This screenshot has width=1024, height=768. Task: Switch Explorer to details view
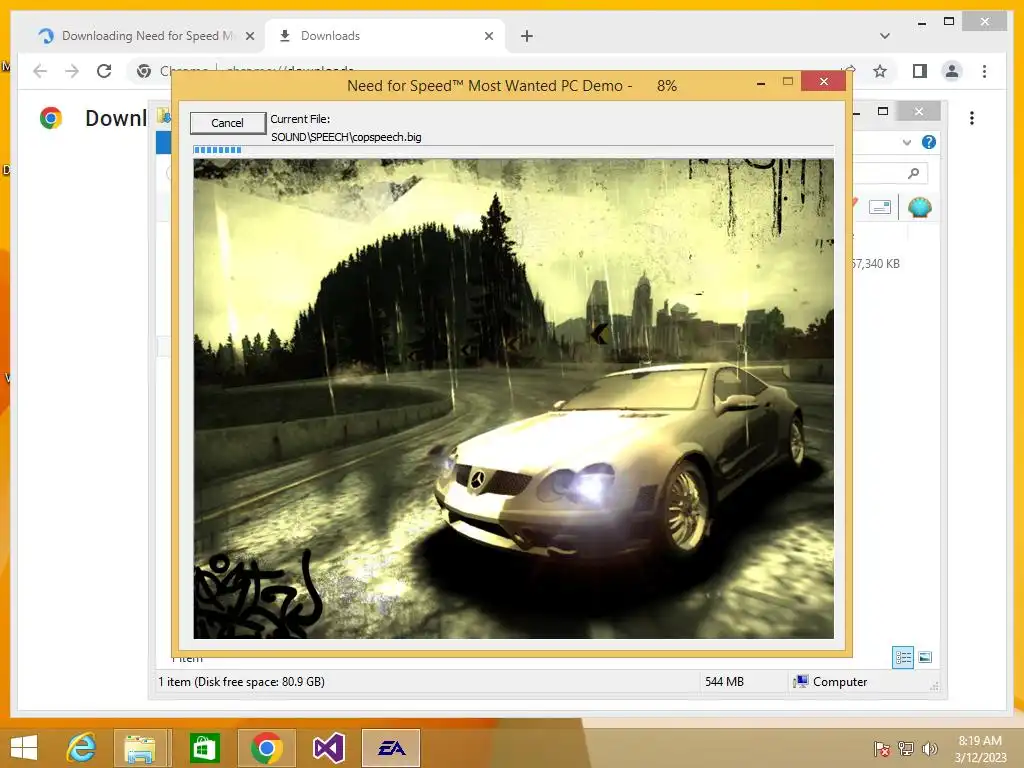pos(903,657)
